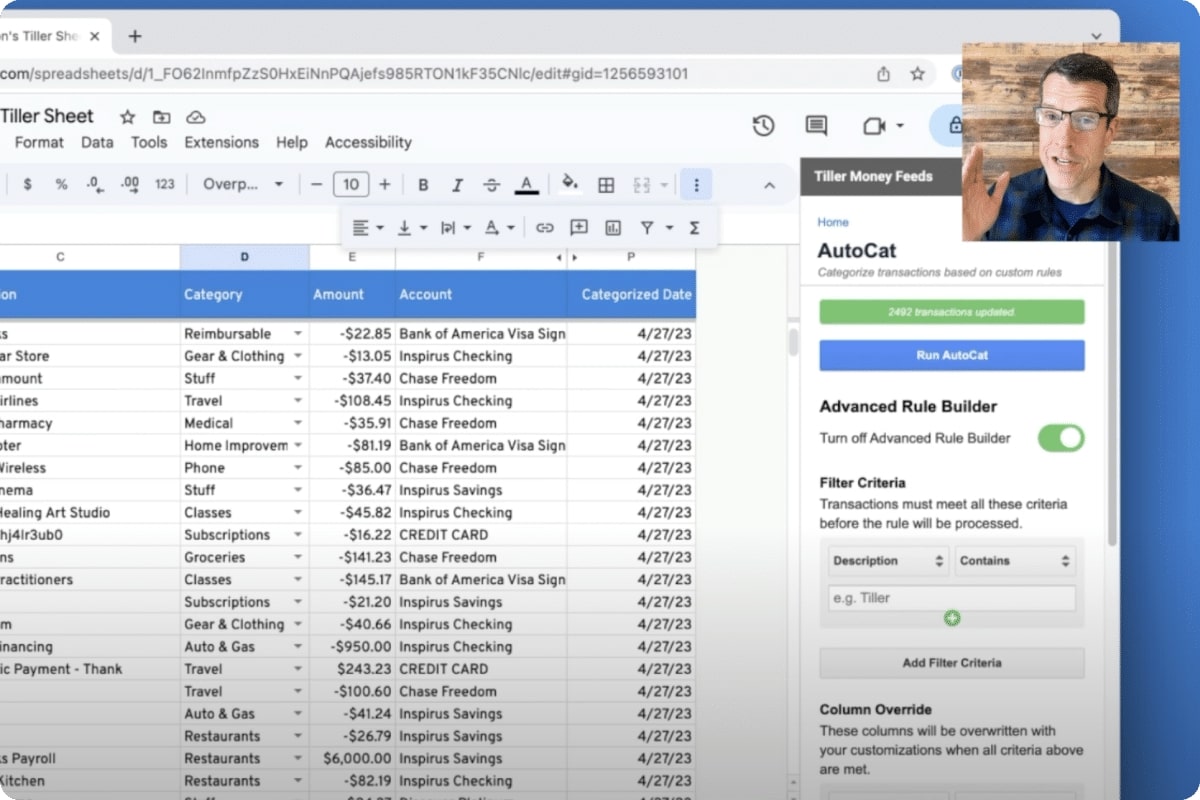Select the $6,000.00 amount cell
Viewport: 1200px width, 800px height.
(x=352, y=758)
